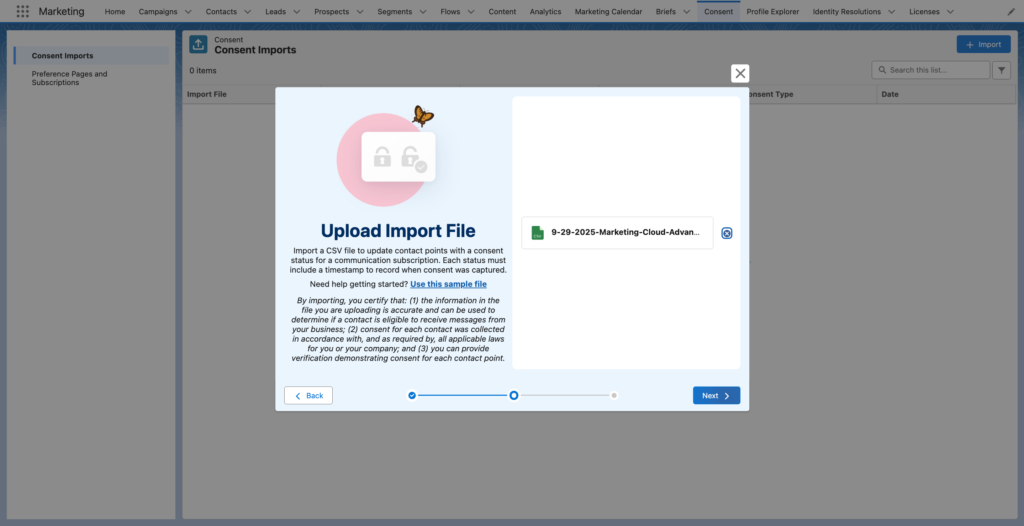Click the filter icon beside list search
Viewport: 1024px width, 526px height.
click(x=1001, y=70)
